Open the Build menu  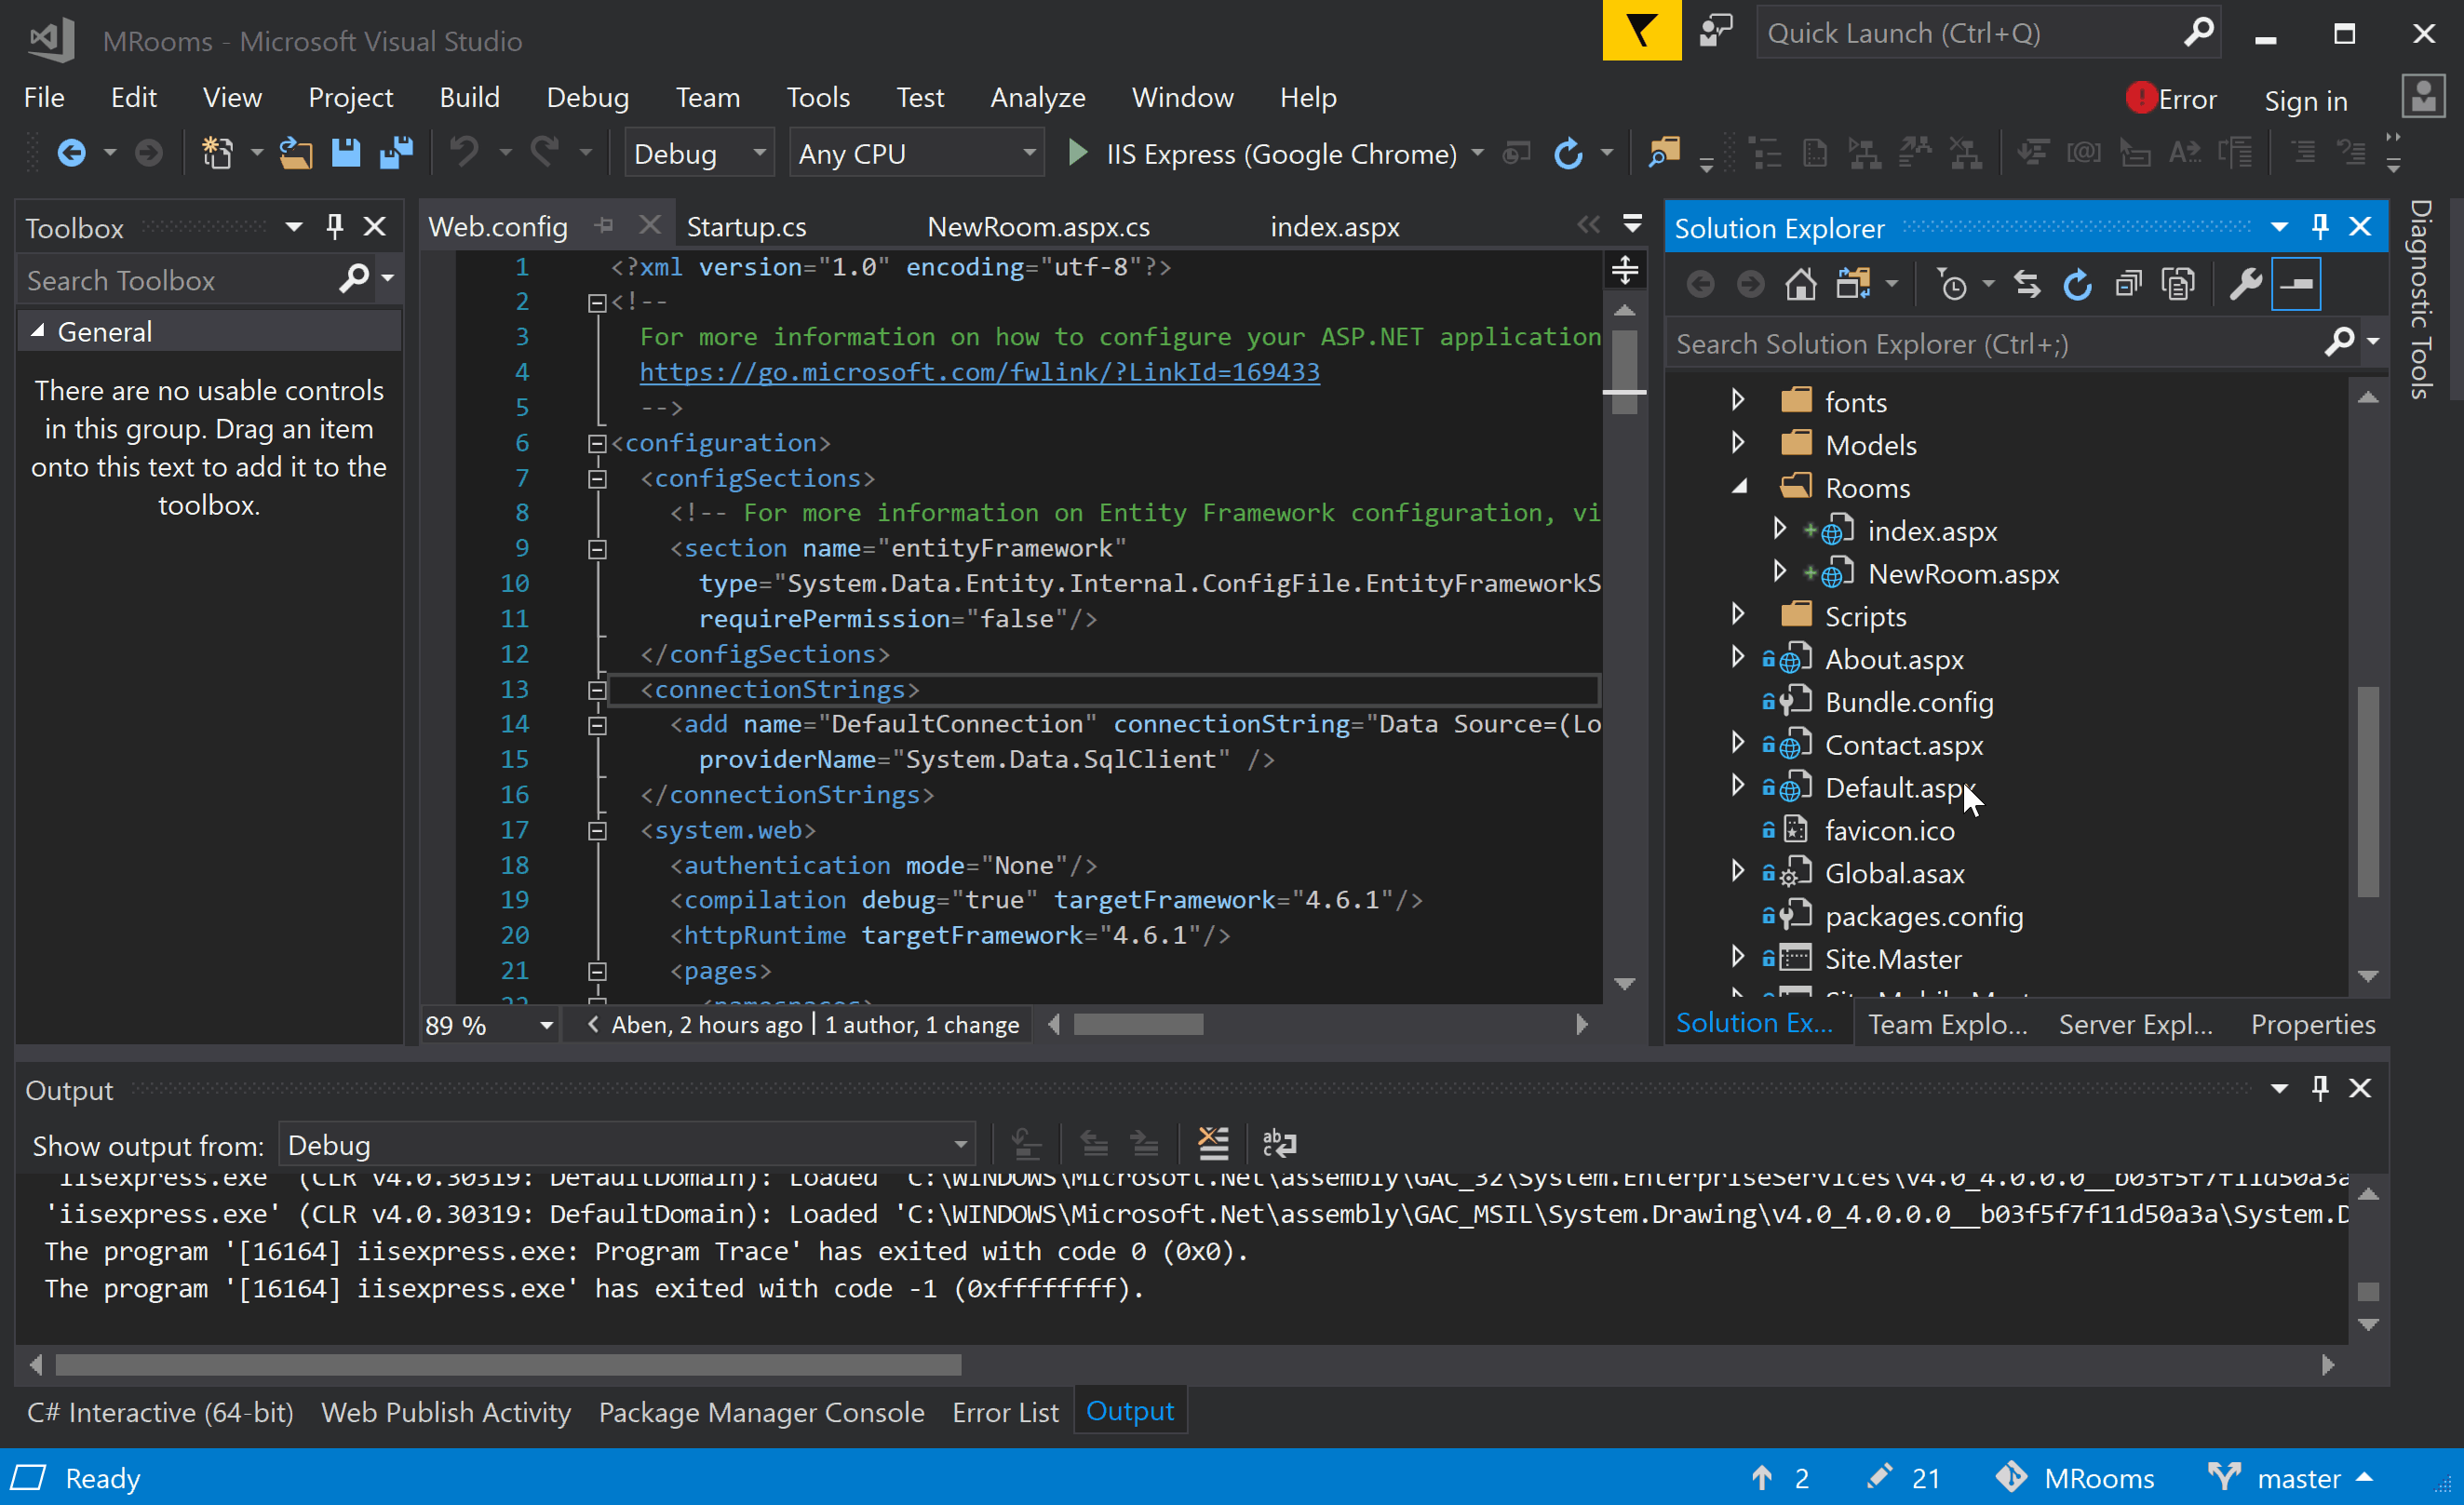469,97
